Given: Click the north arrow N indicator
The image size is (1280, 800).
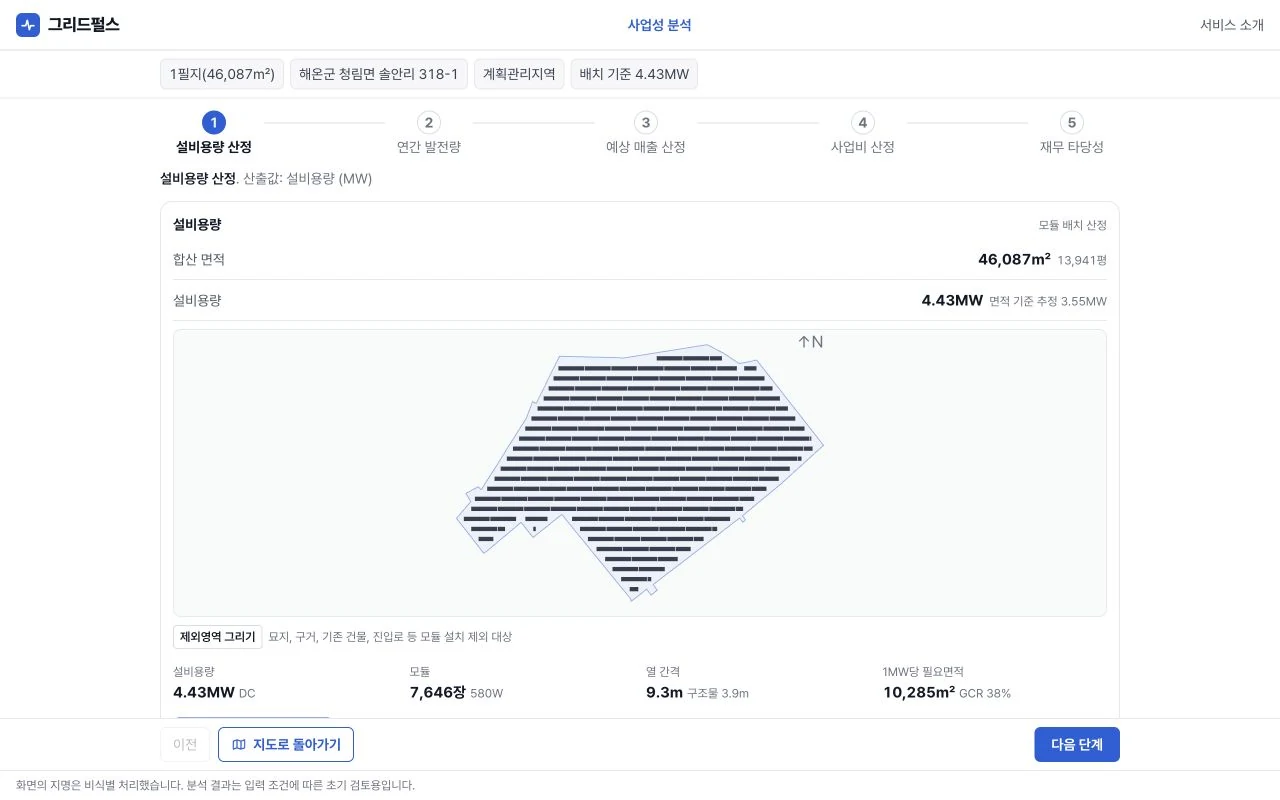Looking at the screenshot, I should point(810,342).
